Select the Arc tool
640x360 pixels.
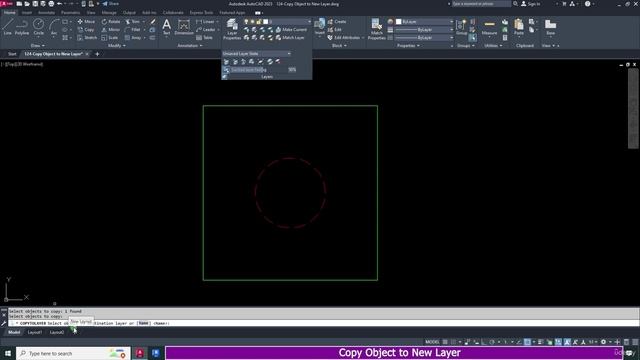pyautogui.click(x=54, y=27)
